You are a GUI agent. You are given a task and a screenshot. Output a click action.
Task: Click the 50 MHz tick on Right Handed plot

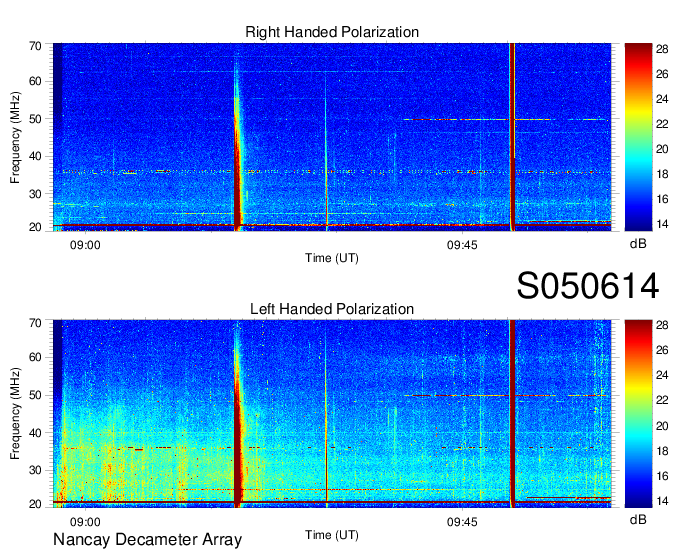pyautogui.click(x=35, y=119)
